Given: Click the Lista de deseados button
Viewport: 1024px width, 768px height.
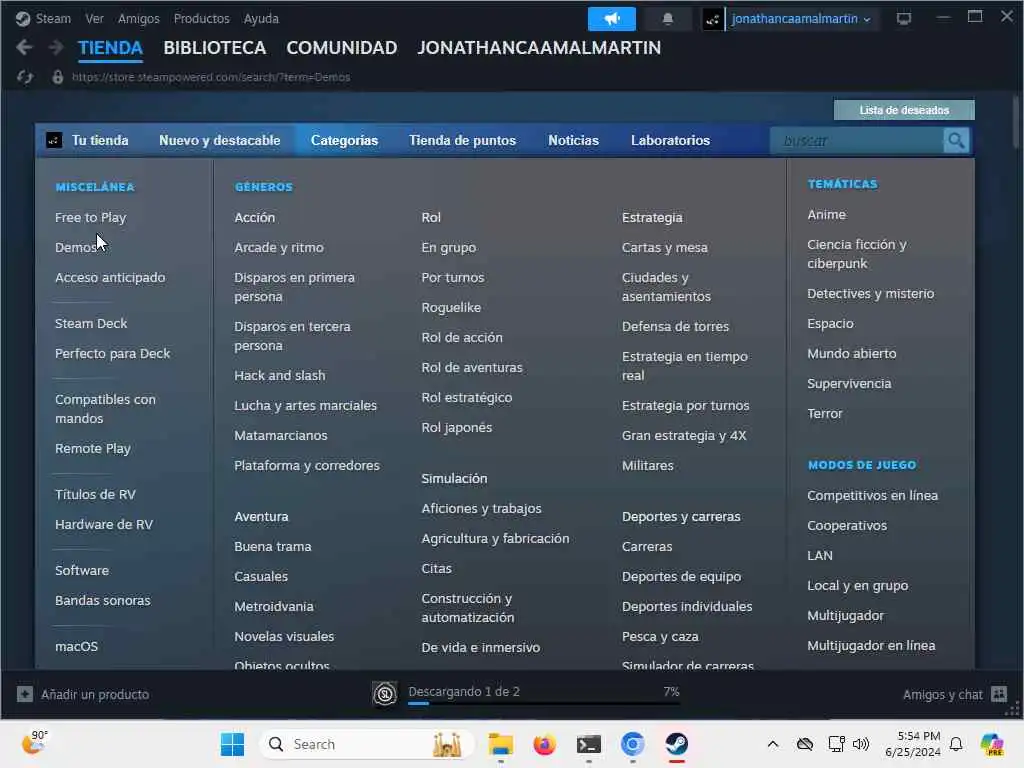Looking at the screenshot, I should [904, 110].
